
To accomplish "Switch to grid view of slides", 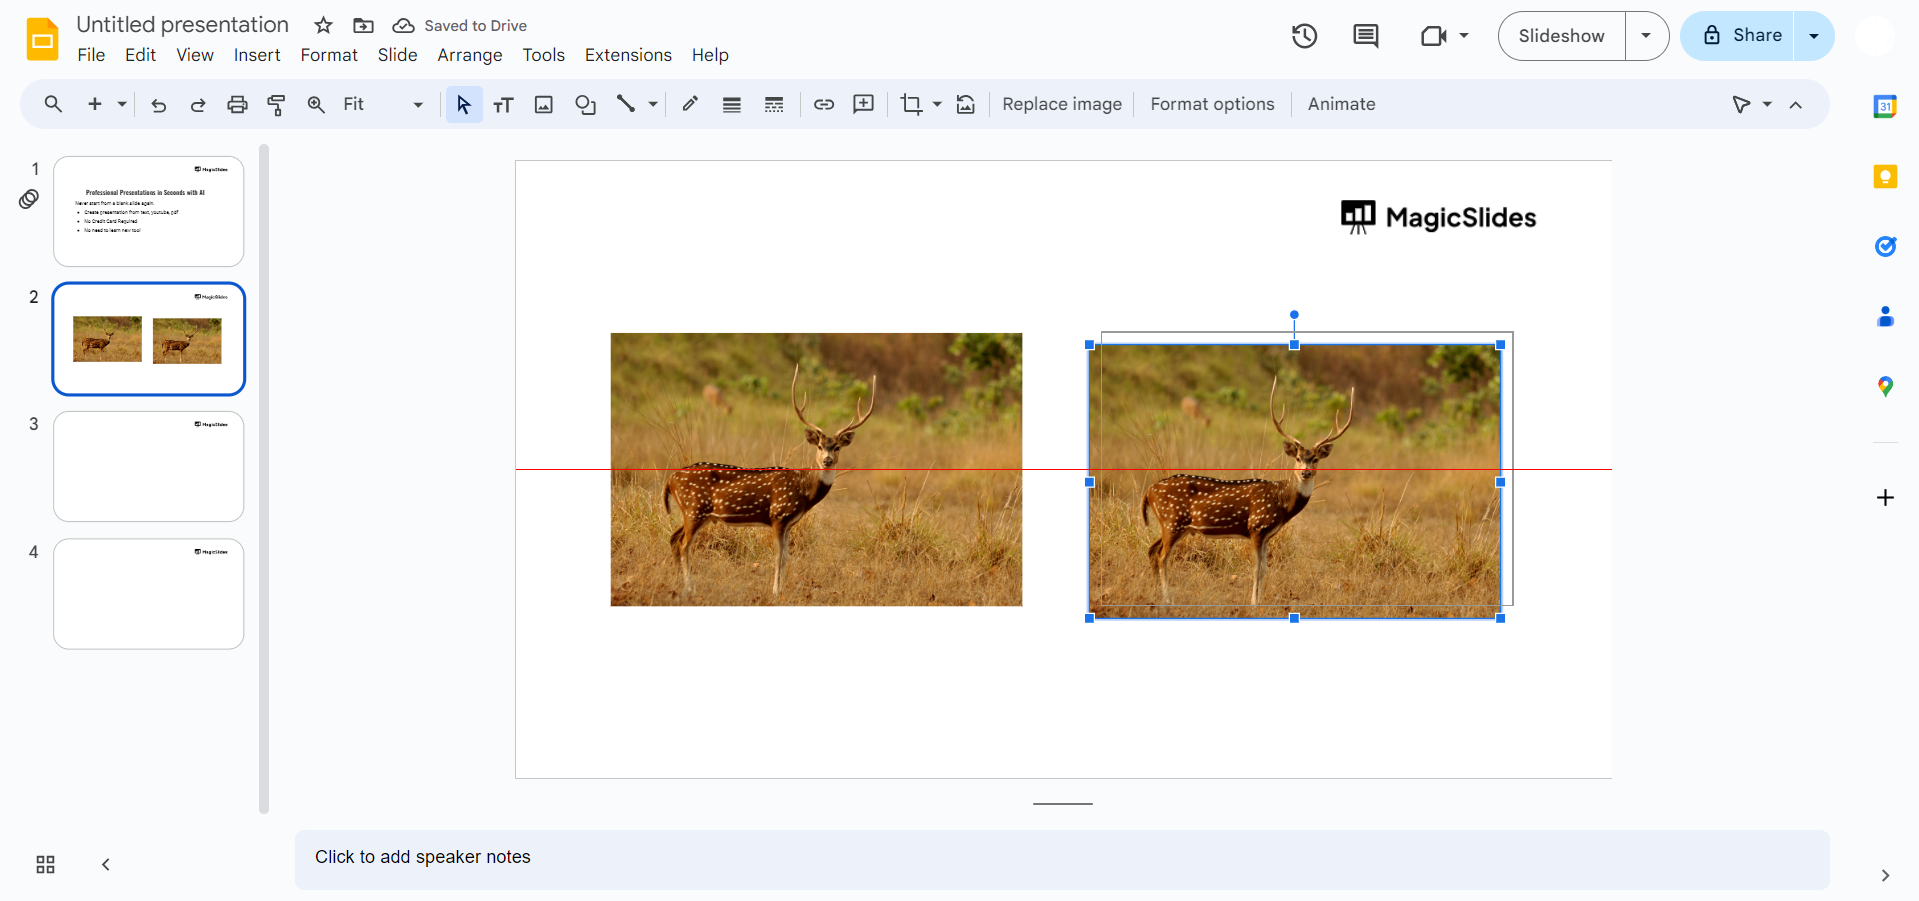I will point(44,865).
